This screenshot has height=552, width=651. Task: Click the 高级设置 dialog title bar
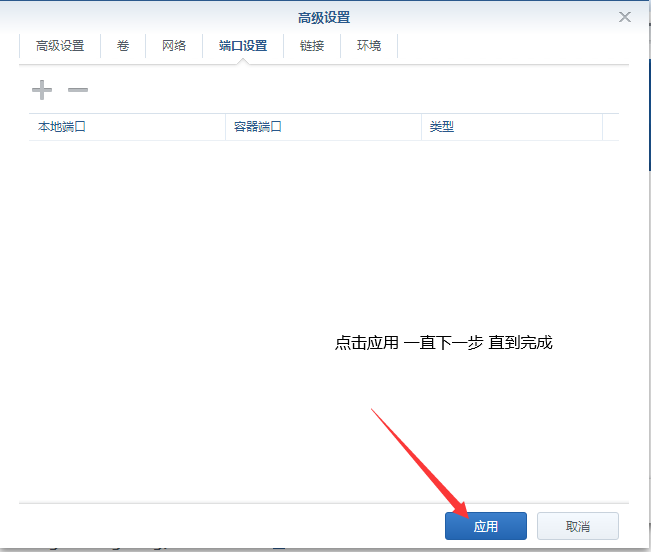tap(324, 17)
